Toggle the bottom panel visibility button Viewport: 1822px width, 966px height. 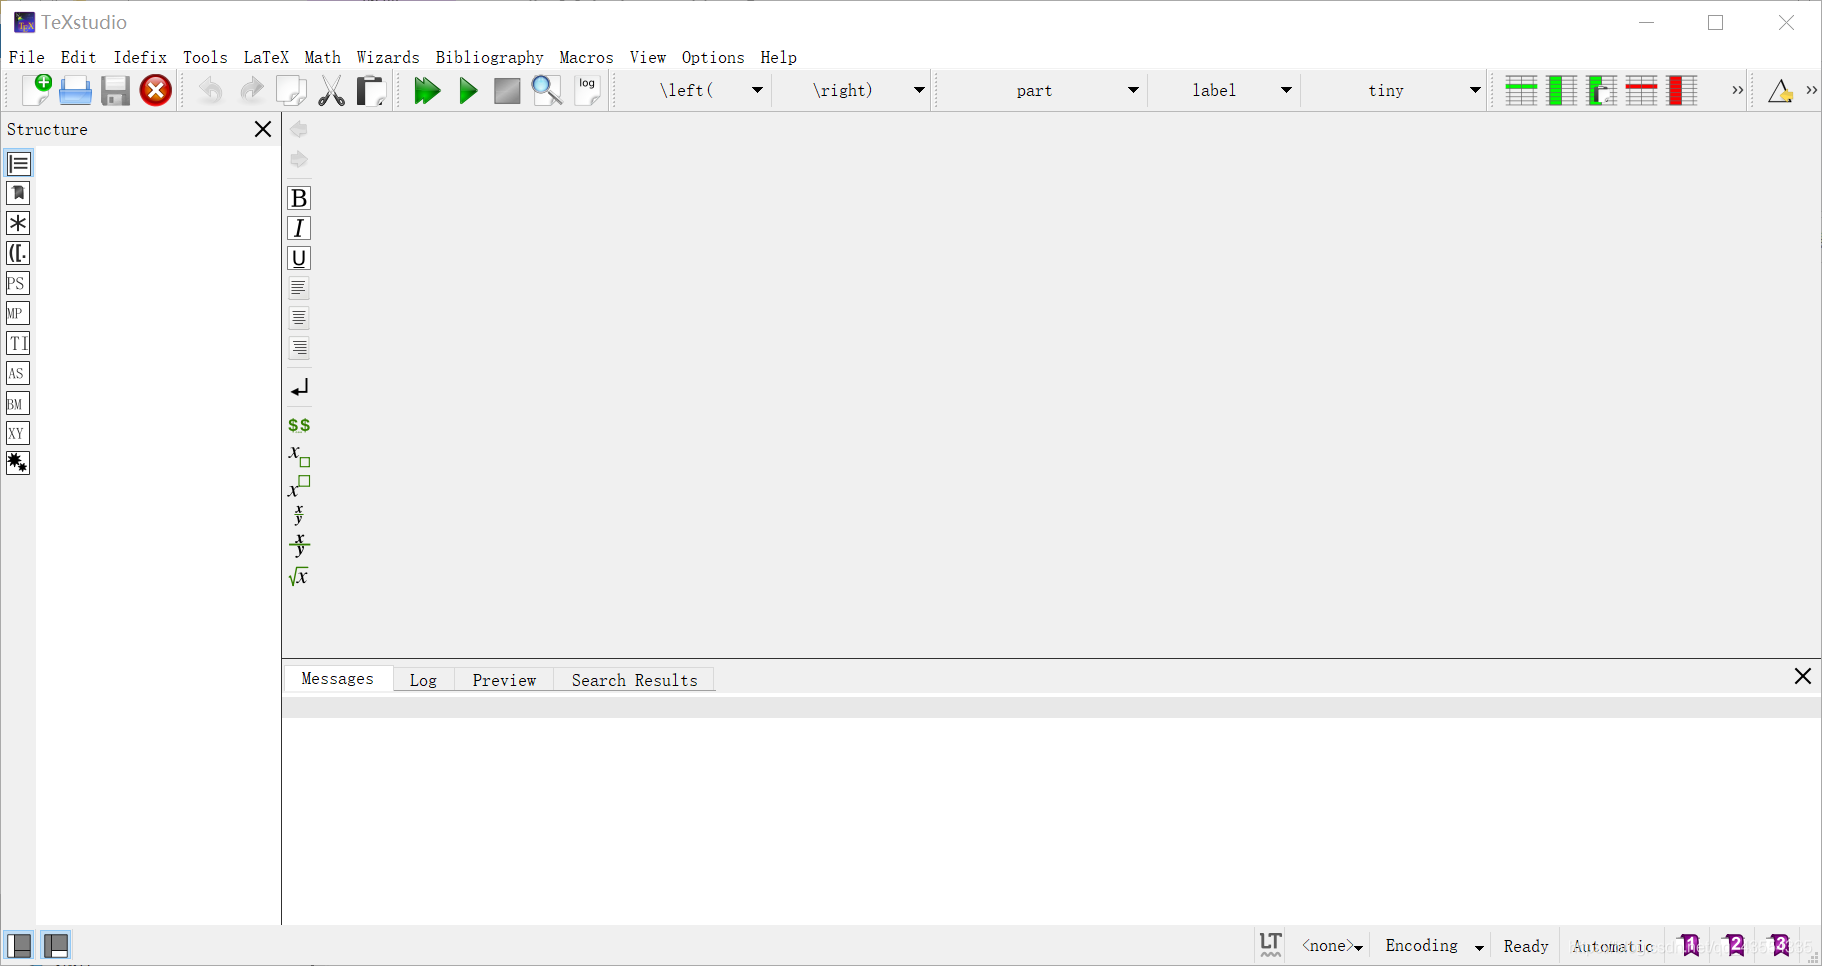tap(56, 945)
